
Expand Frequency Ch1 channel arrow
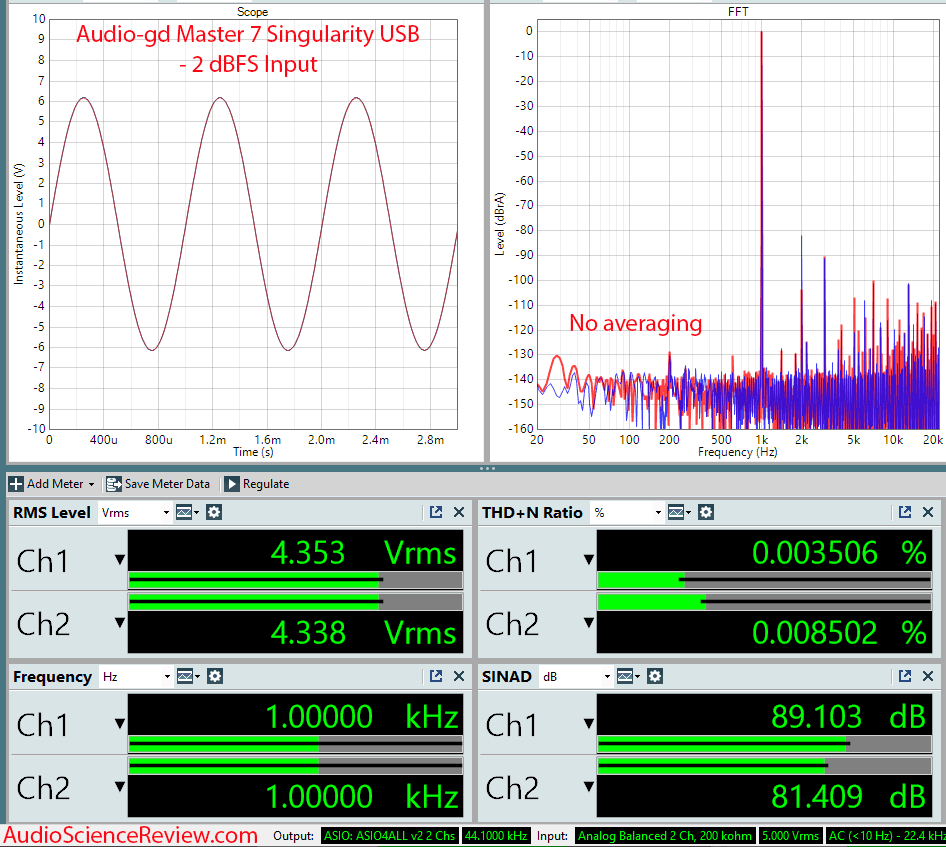(120, 724)
